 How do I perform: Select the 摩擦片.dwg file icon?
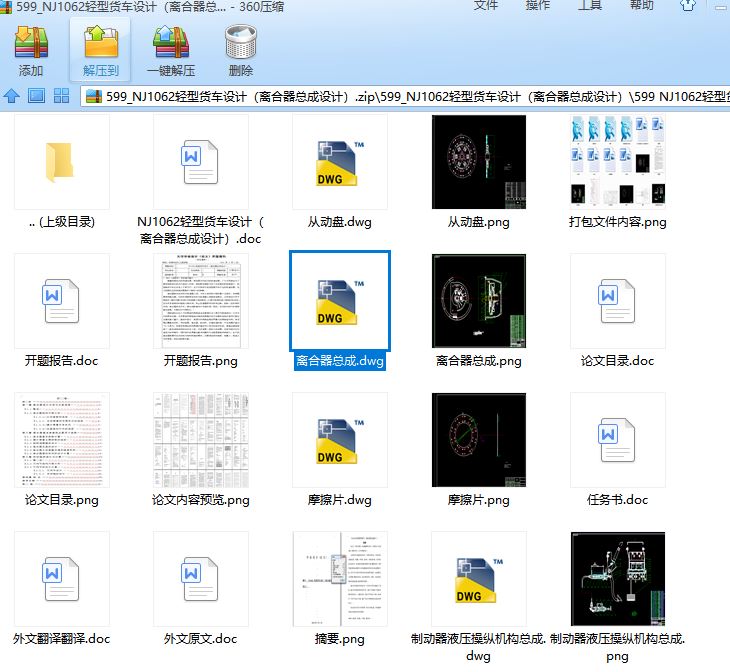[x=339, y=440]
